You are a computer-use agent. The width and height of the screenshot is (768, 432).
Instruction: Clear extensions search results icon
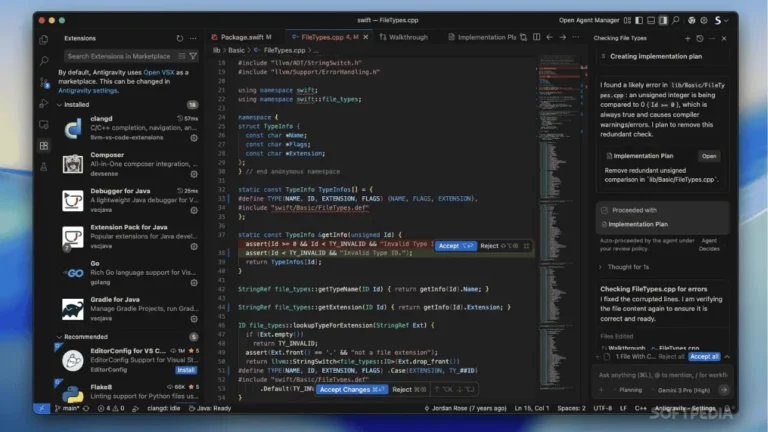(x=182, y=56)
